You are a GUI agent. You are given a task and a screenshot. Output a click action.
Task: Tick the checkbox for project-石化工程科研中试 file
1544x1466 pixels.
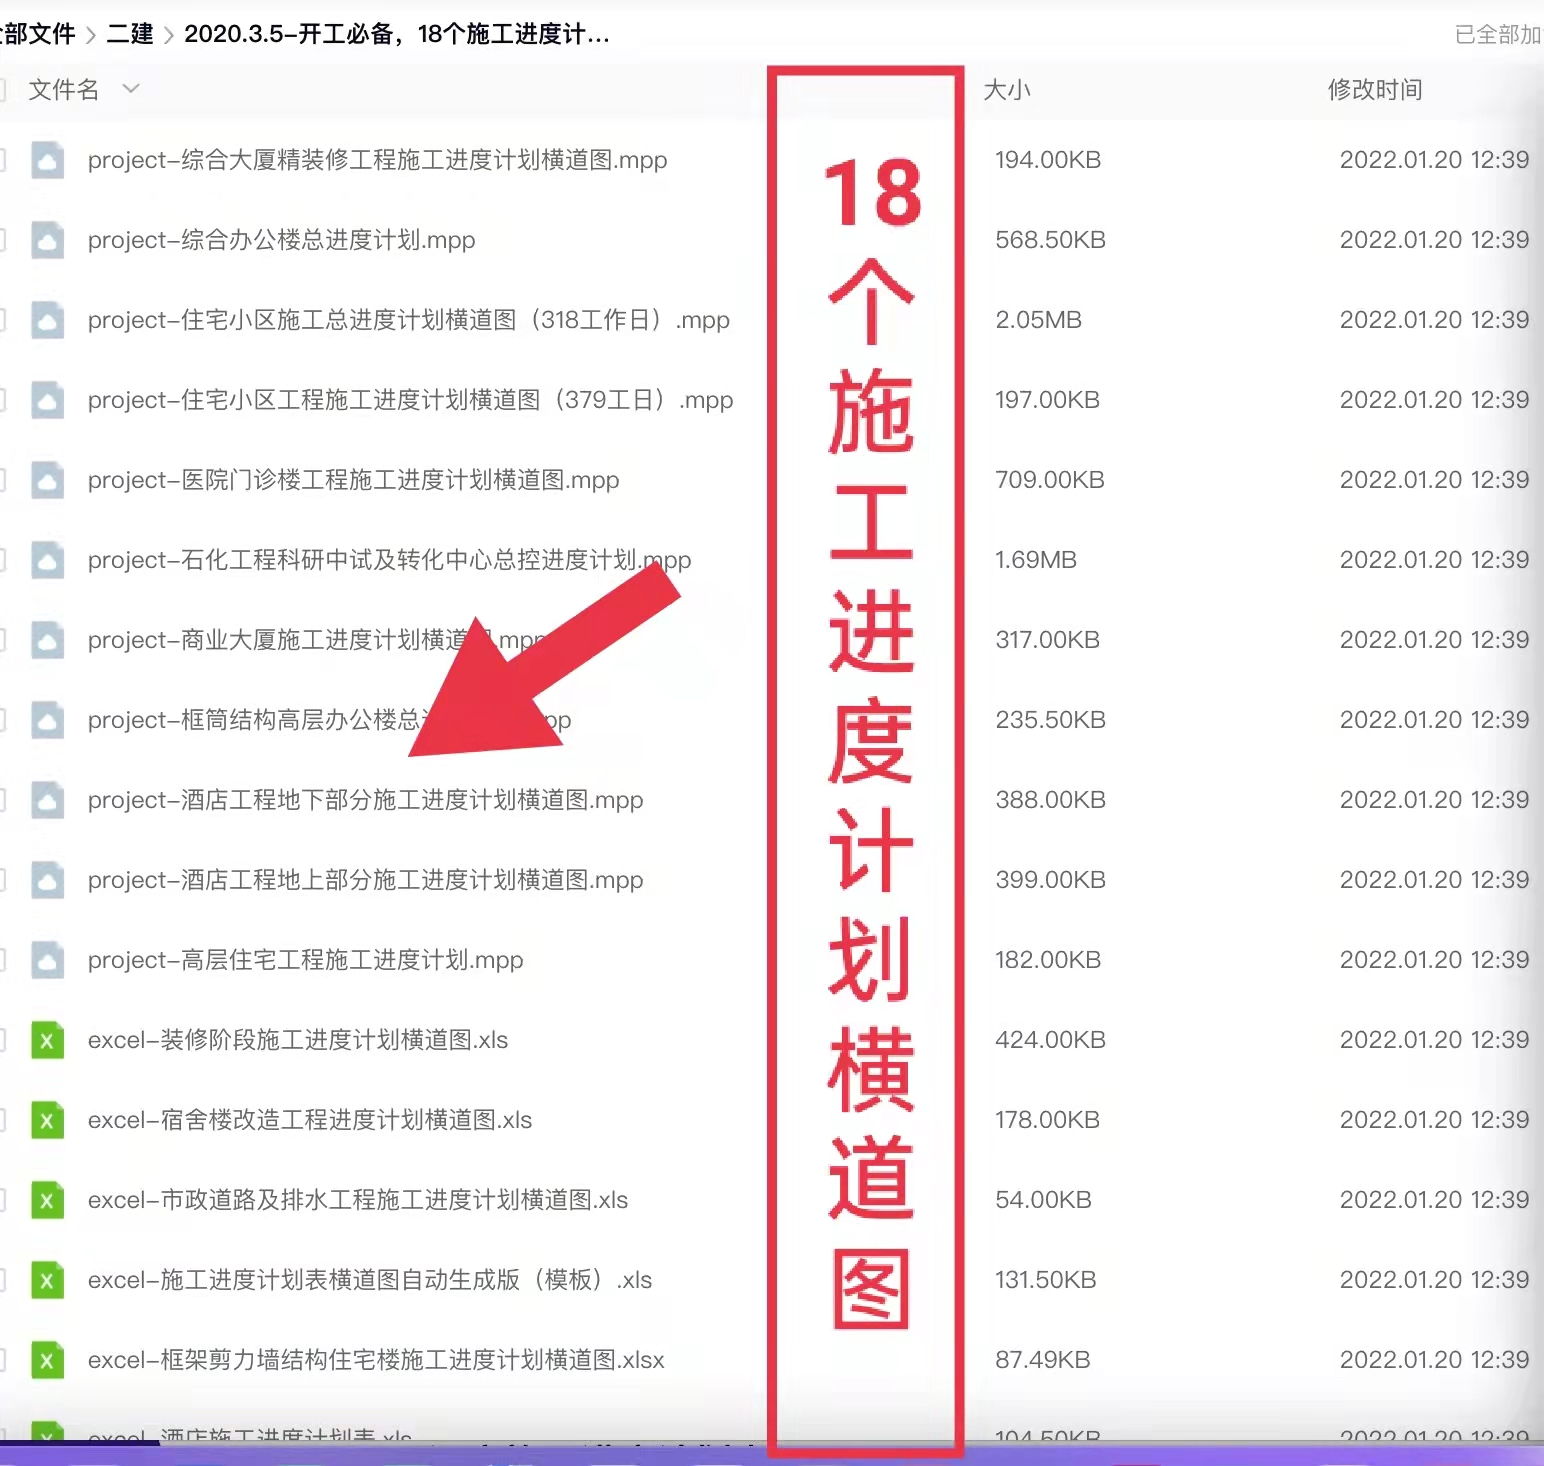(2, 560)
